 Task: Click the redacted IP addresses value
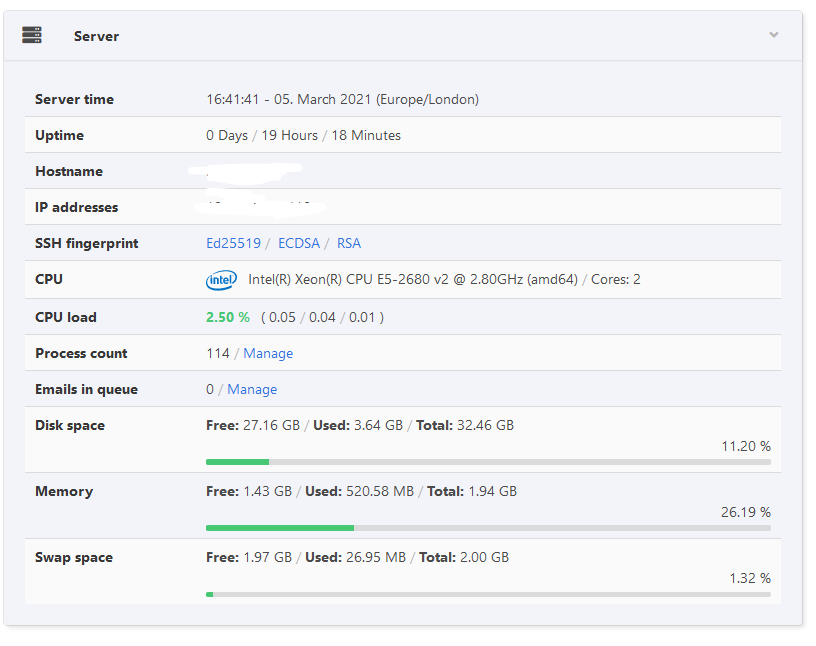(260, 206)
